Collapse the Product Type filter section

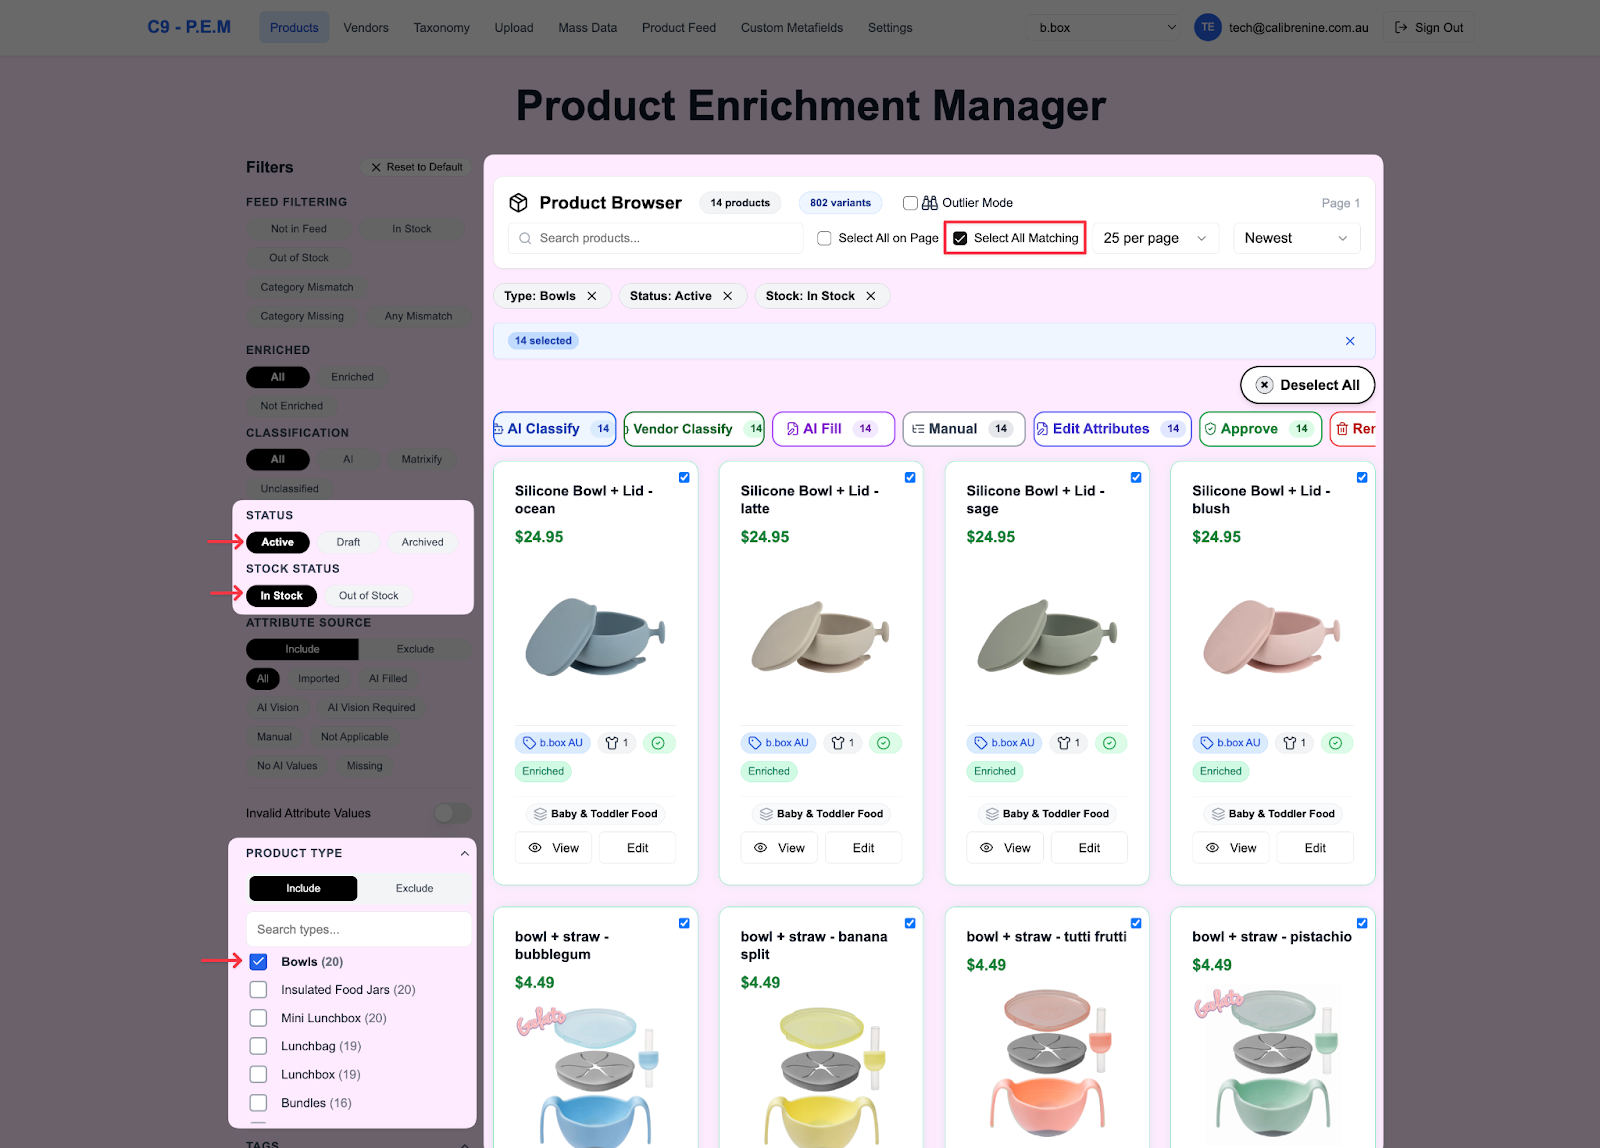pyautogui.click(x=464, y=853)
